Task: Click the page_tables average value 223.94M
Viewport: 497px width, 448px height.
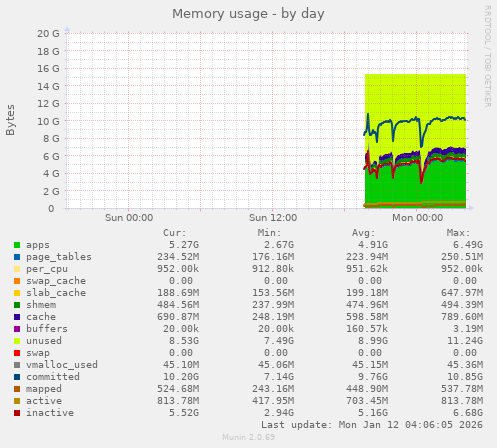Action: [367, 257]
